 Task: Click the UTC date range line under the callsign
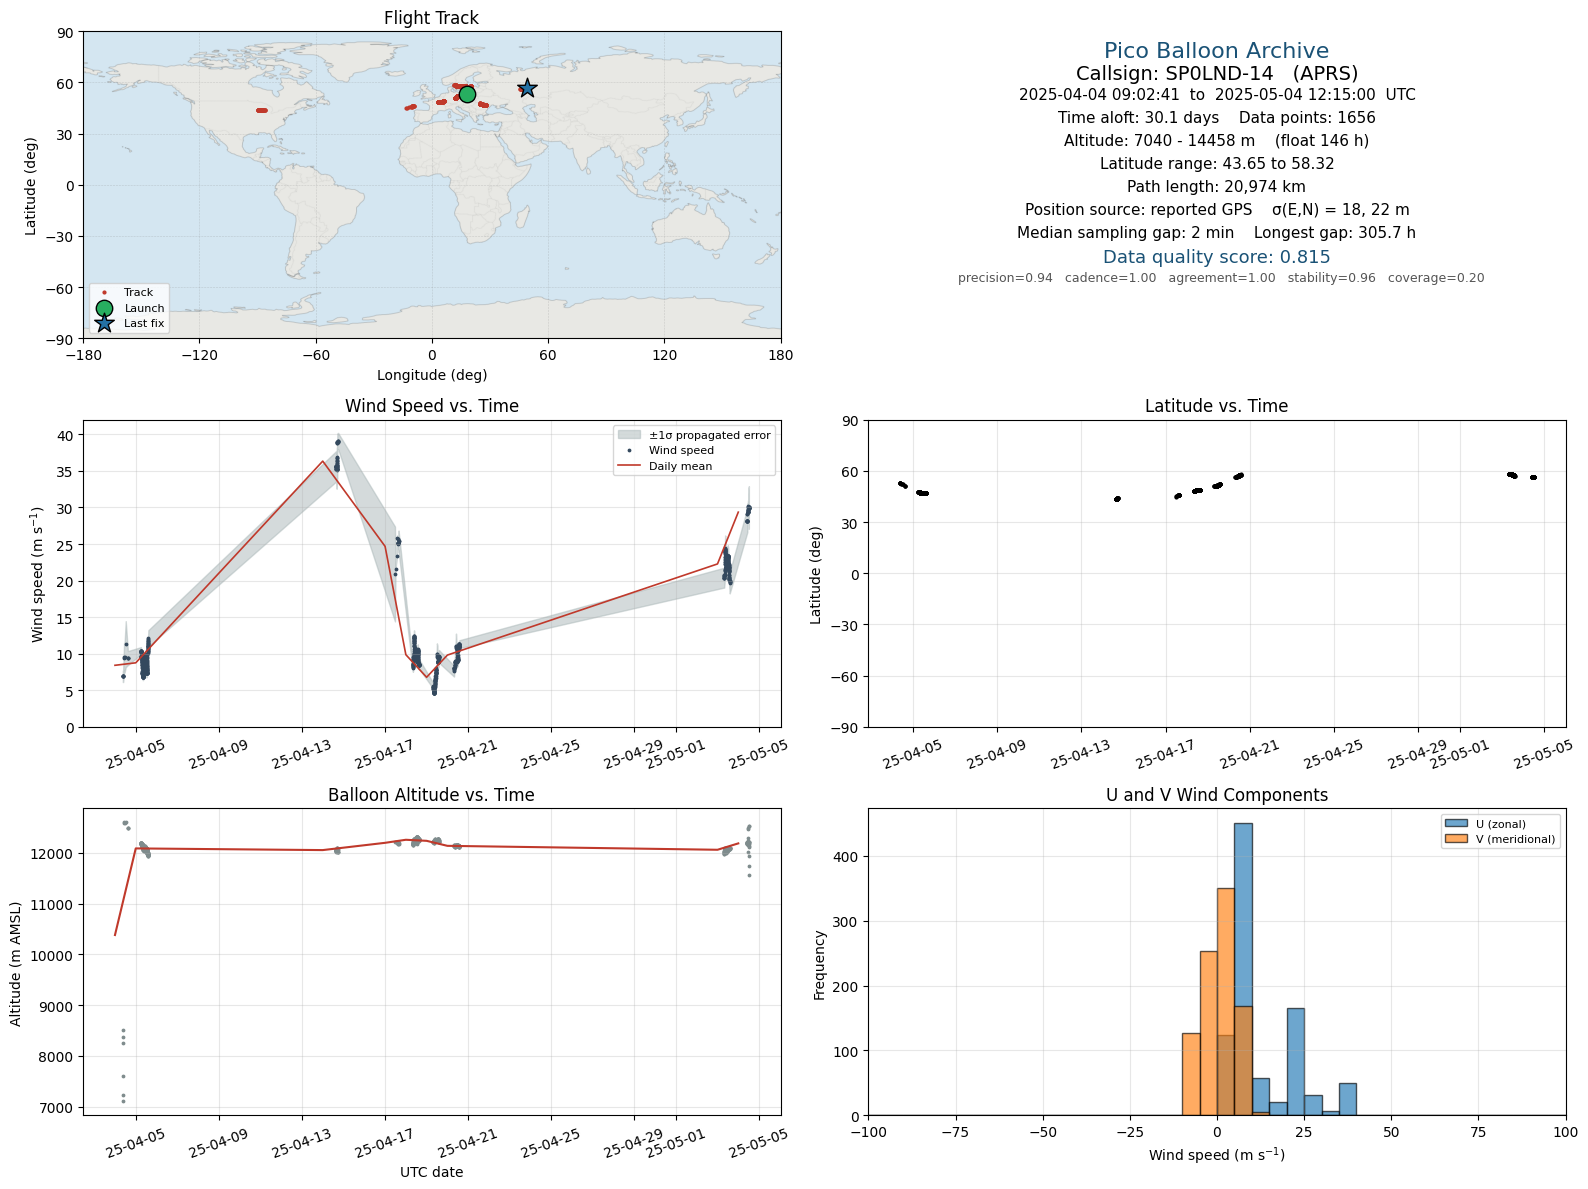[x=1216, y=95]
